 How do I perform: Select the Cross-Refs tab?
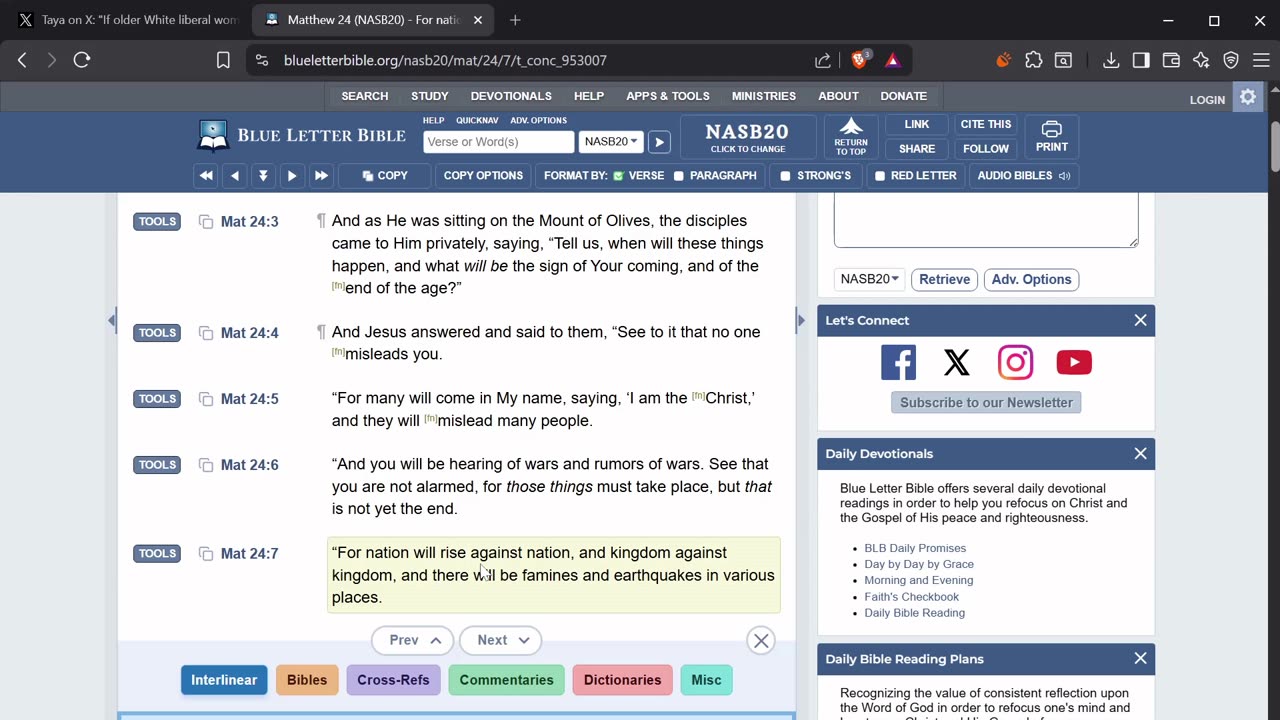coord(393,680)
